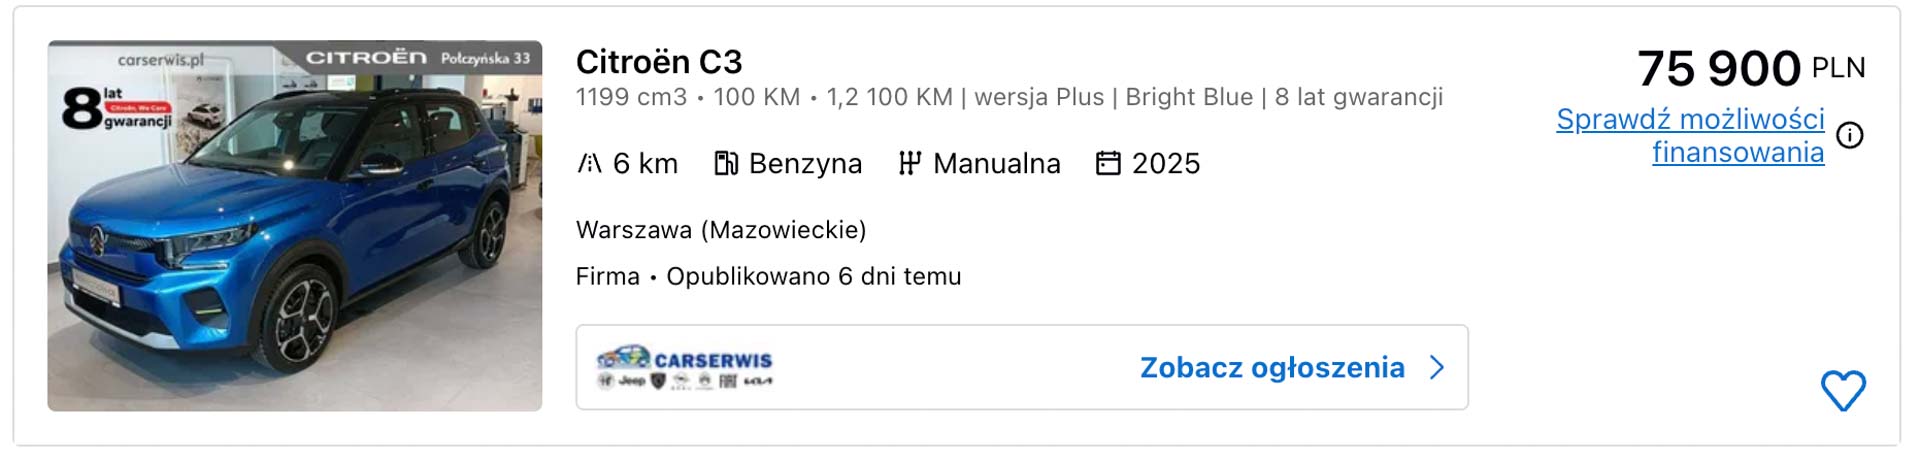
Task: Click the Manualna transmission label
Action: 996,164
